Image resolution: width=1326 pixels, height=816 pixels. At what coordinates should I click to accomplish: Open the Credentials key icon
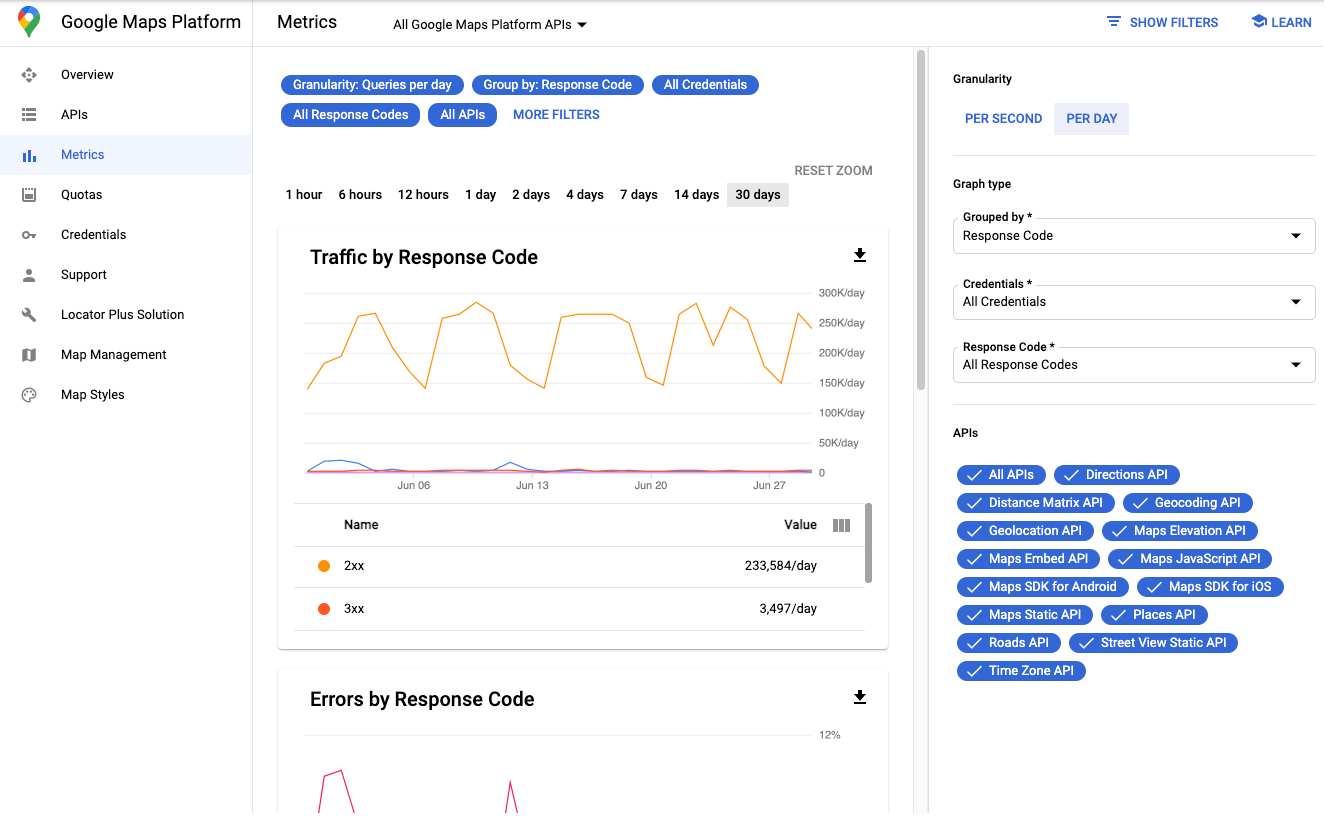pyautogui.click(x=29, y=234)
